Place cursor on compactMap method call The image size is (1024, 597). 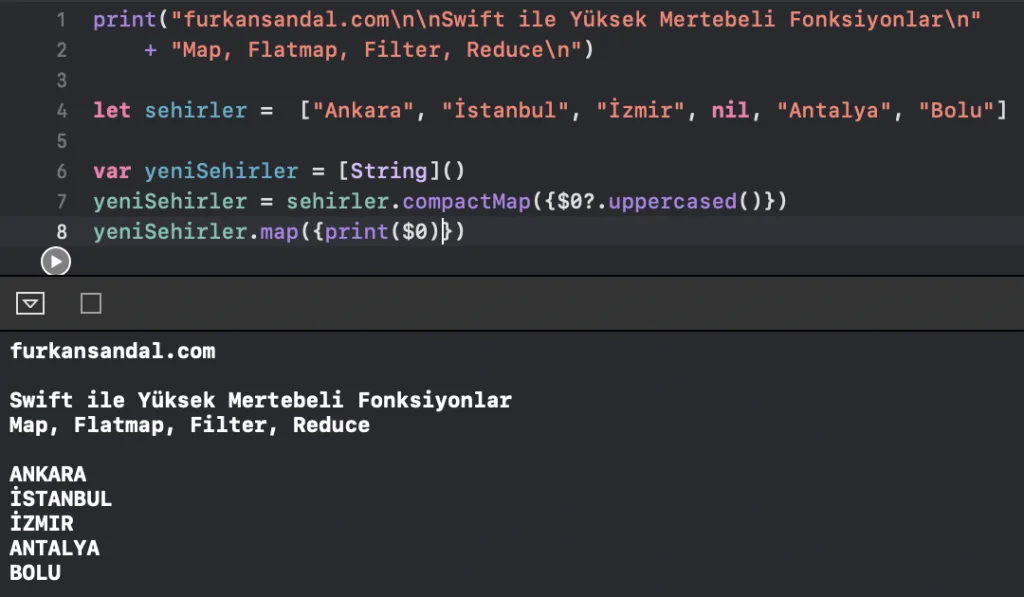click(x=467, y=201)
